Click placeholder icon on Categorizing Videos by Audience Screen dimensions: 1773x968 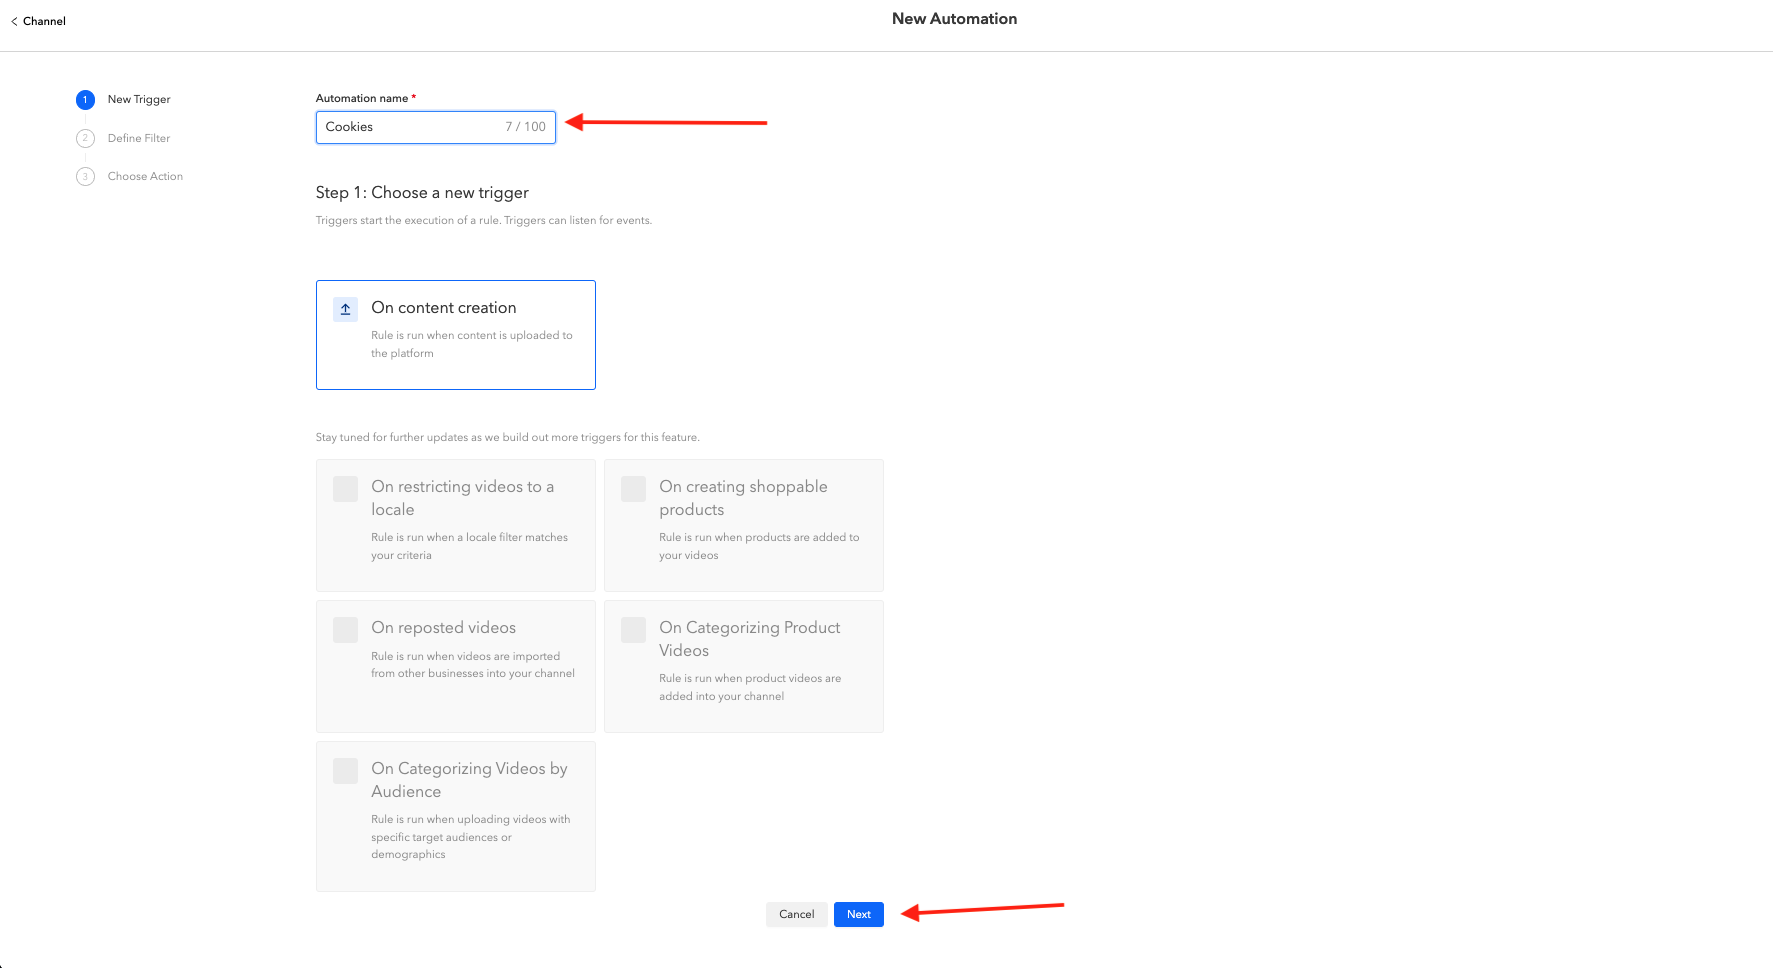click(345, 771)
